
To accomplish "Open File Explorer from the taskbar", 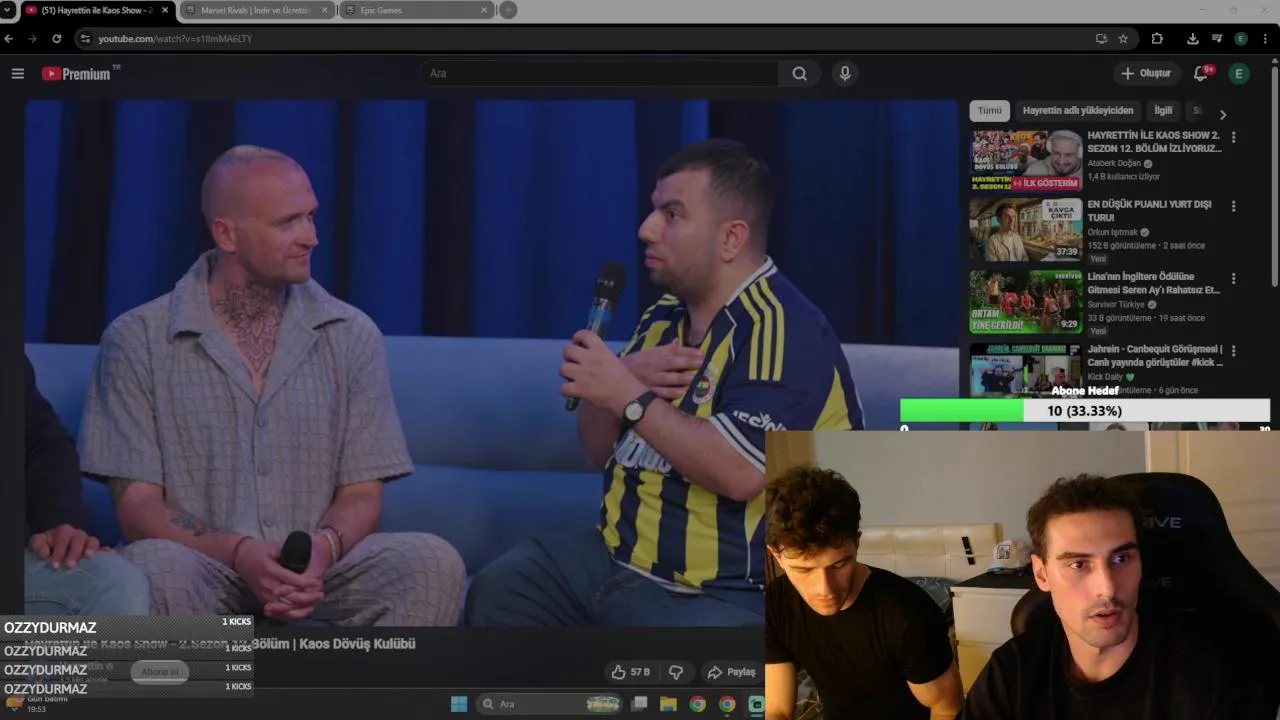I will click(x=668, y=704).
